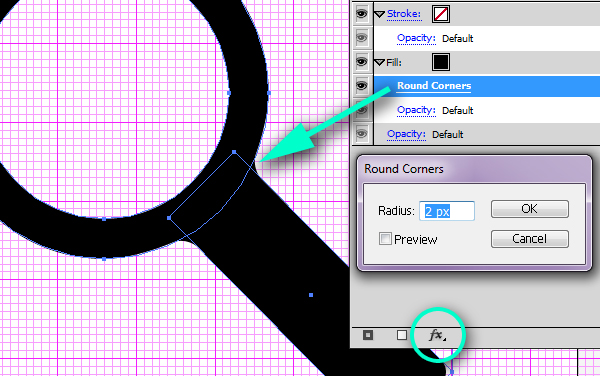
Task: Toggle visibility of the Fill attribute
Action: tap(362, 62)
